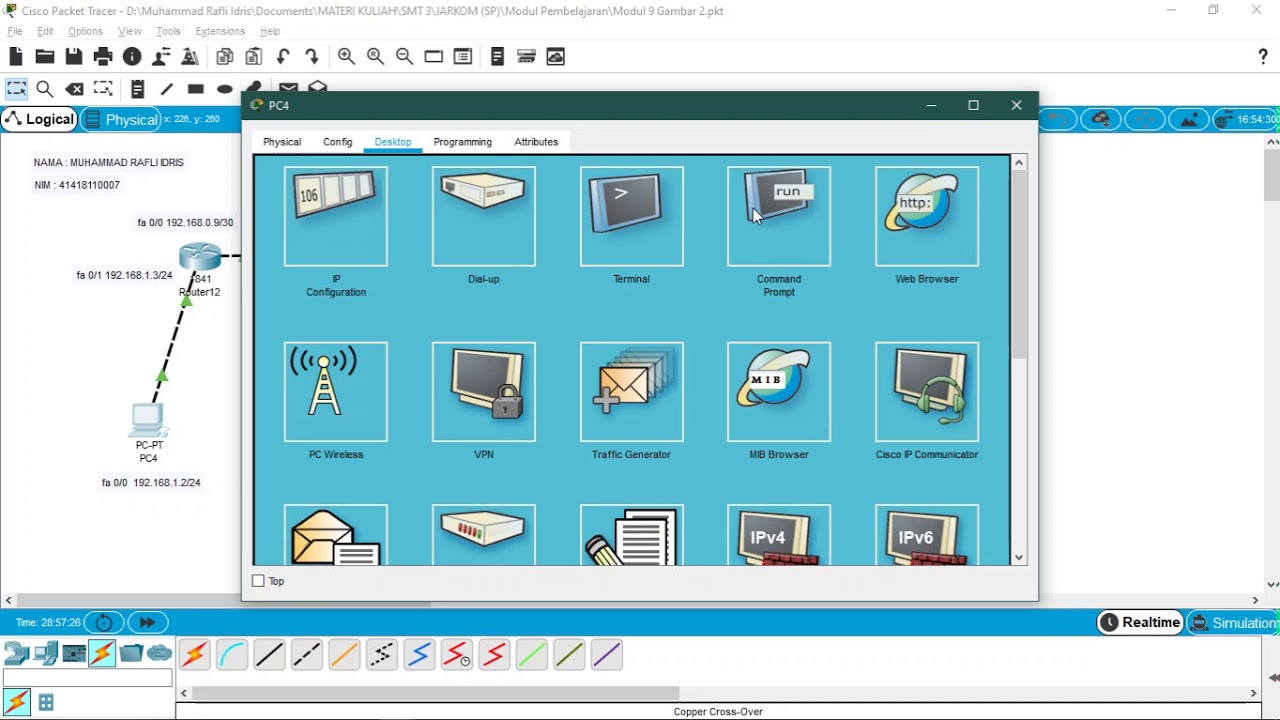Select the Copper Cross-Over dashed cable
The width and height of the screenshot is (1280, 720).
pos(307,655)
